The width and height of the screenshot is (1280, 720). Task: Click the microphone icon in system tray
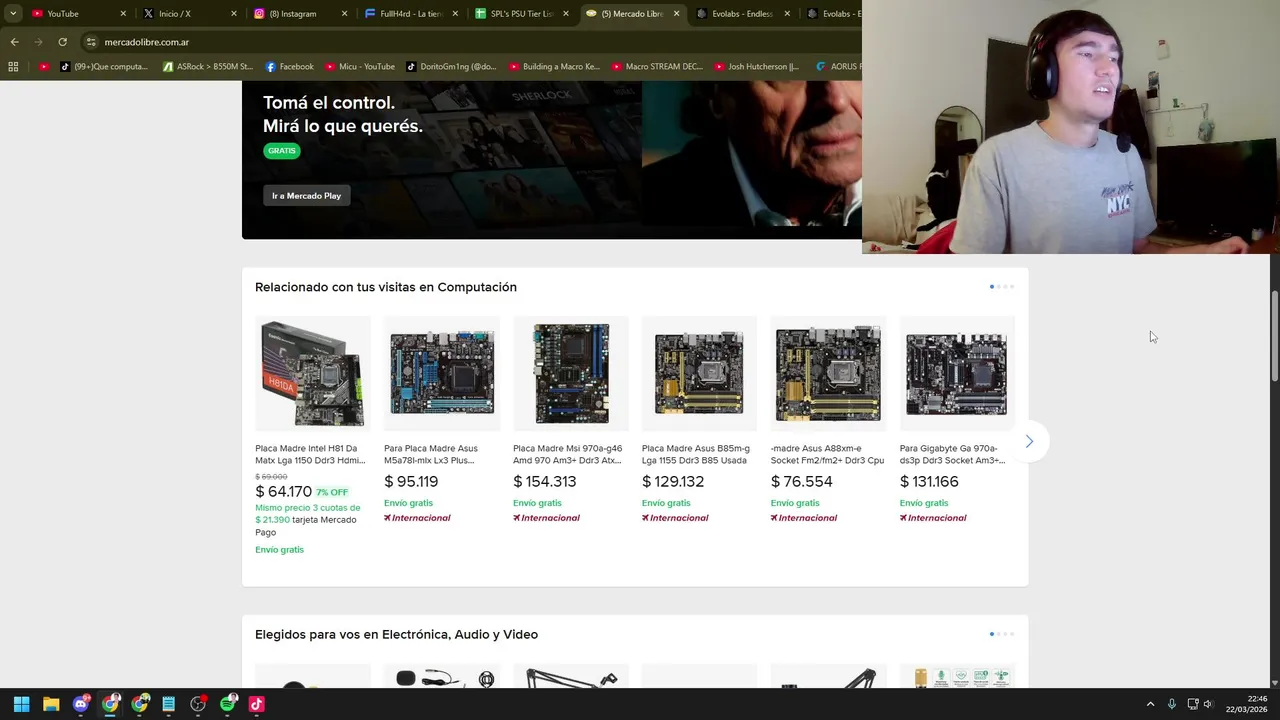(x=1171, y=704)
